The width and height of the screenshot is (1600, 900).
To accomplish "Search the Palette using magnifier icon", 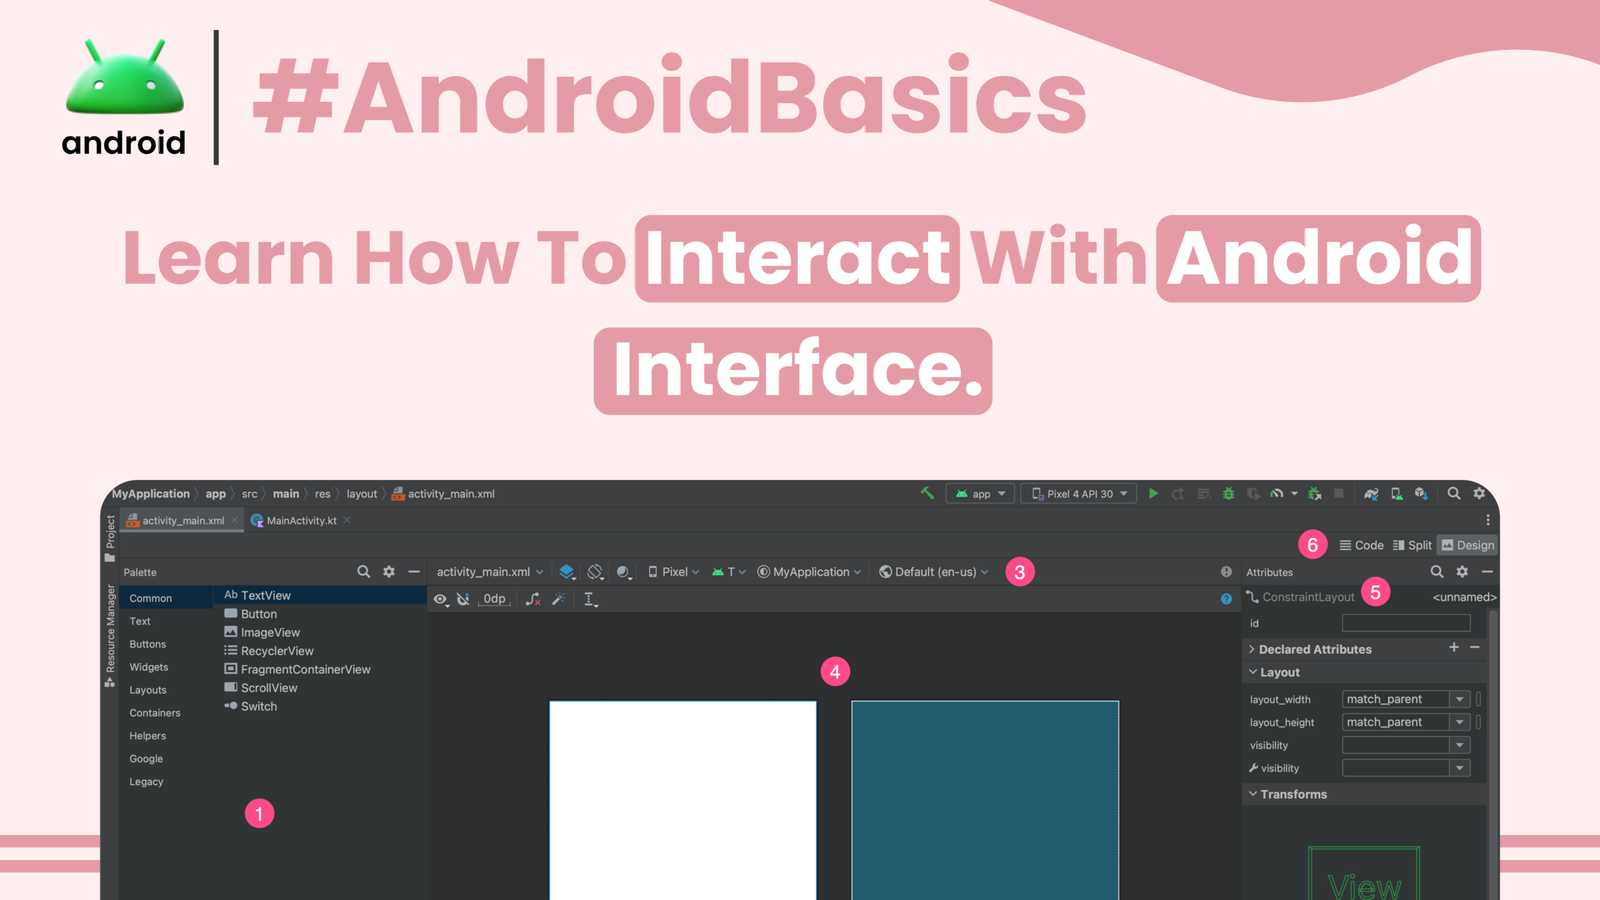I will [x=363, y=572].
